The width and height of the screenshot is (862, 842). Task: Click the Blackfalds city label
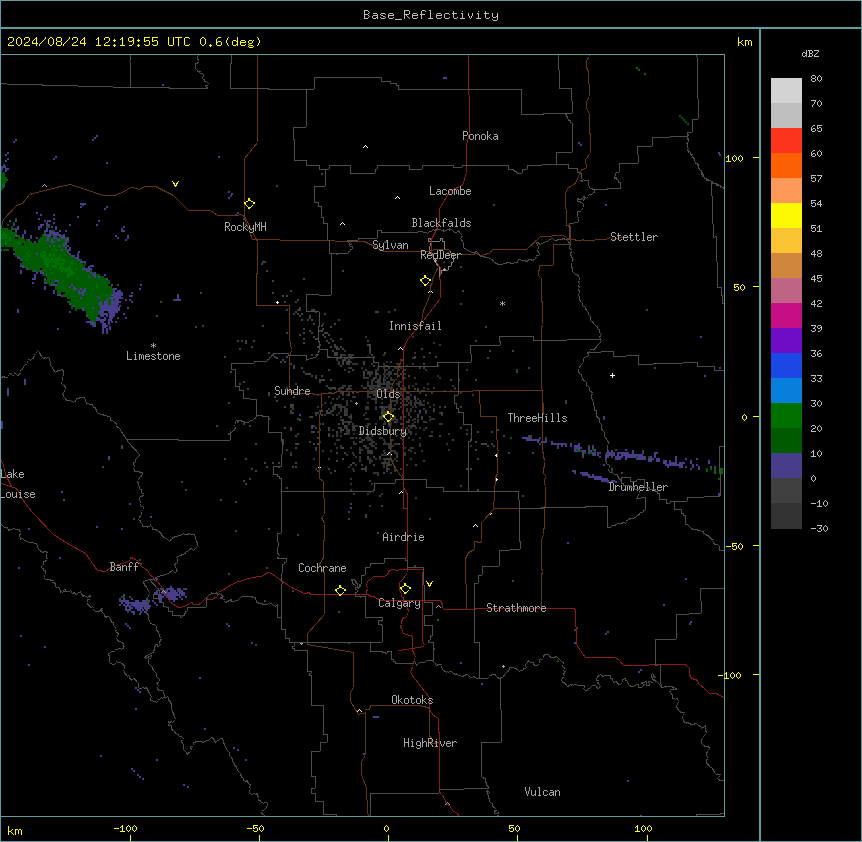pyautogui.click(x=441, y=223)
